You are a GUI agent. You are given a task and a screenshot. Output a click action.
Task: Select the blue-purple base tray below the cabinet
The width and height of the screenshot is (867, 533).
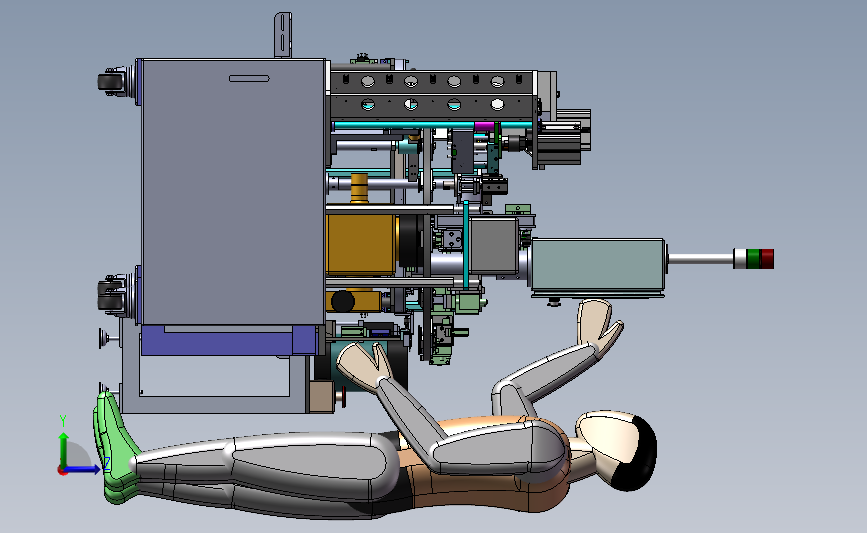[x=229, y=340]
